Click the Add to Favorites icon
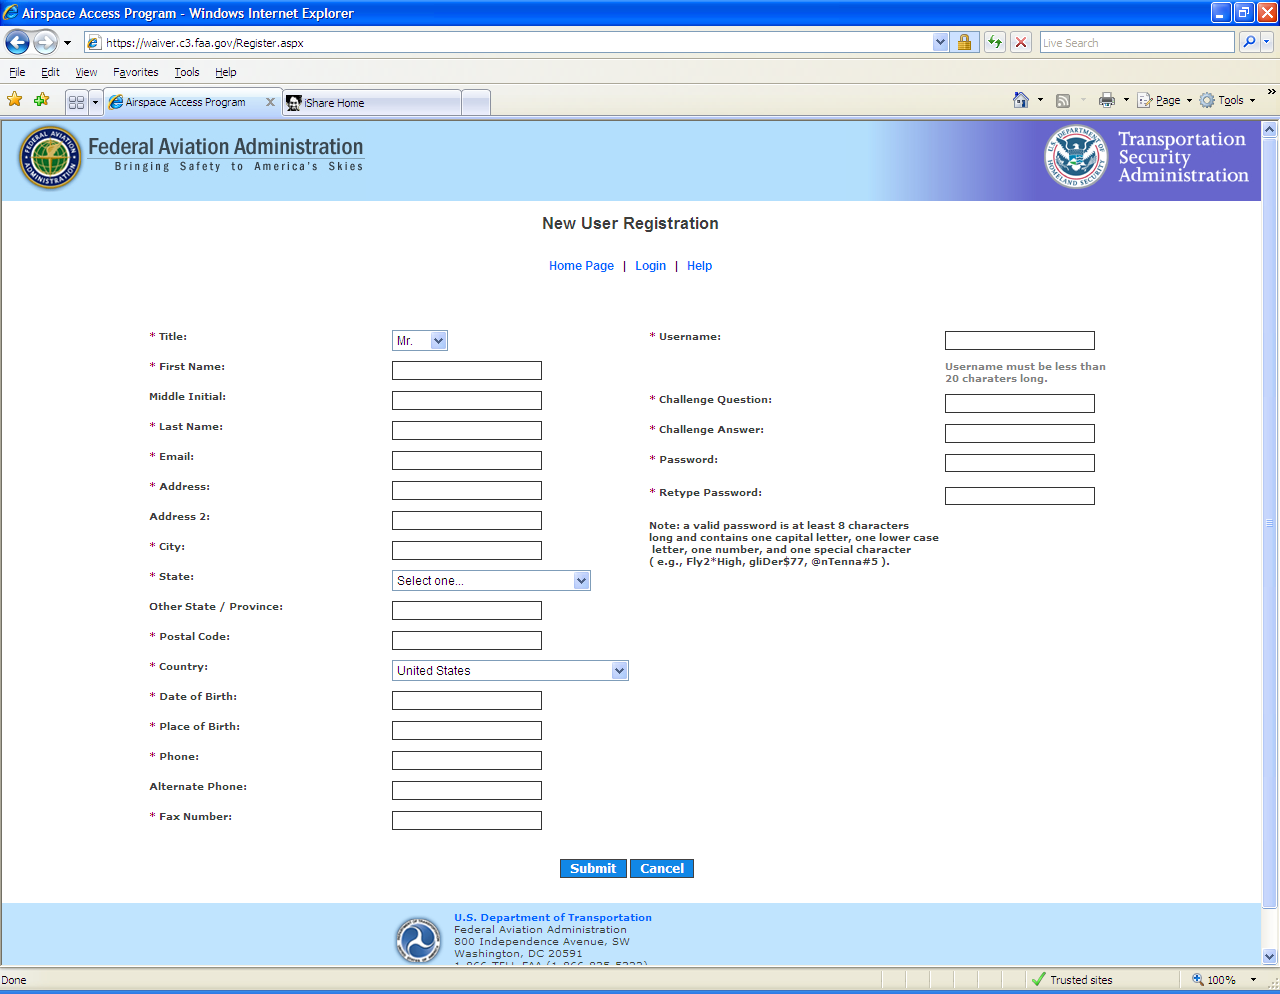The height and width of the screenshot is (994, 1280). (42, 100)
